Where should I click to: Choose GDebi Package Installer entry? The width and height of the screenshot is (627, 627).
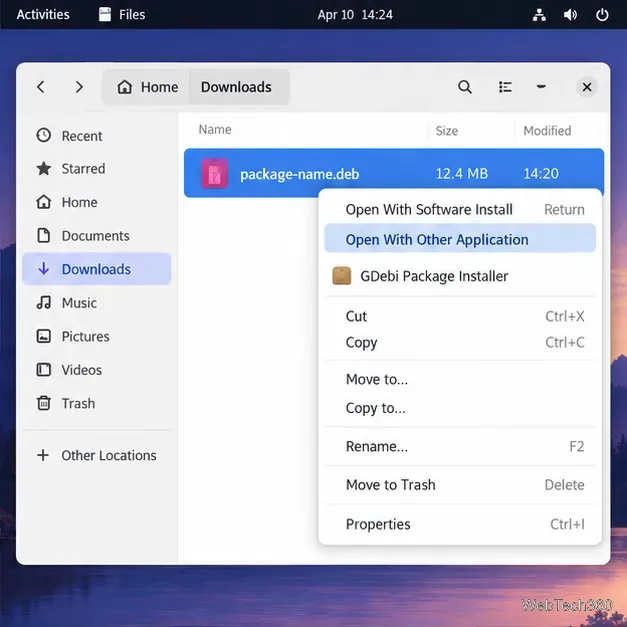460,276
